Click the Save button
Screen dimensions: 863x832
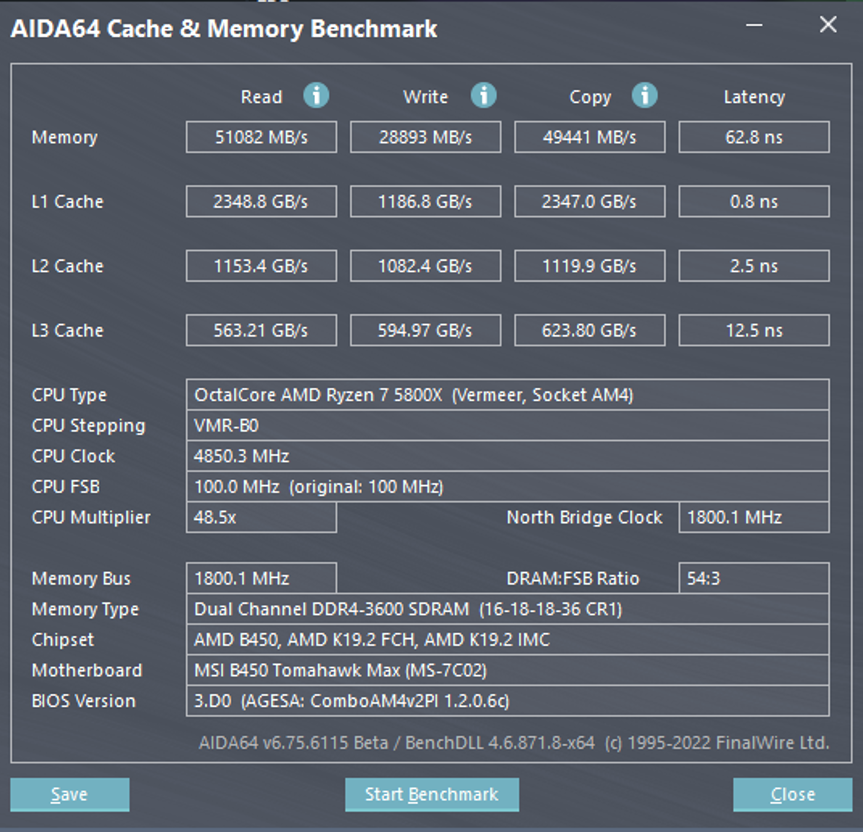(69, 794)
